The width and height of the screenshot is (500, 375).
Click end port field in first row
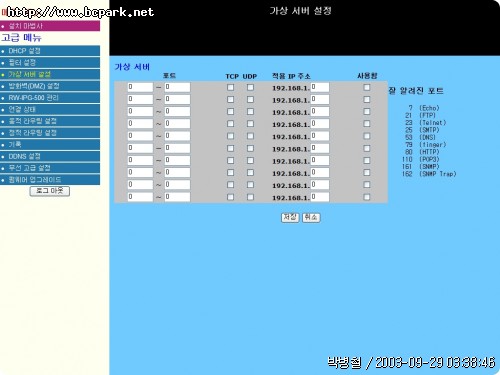coord(177,87)
